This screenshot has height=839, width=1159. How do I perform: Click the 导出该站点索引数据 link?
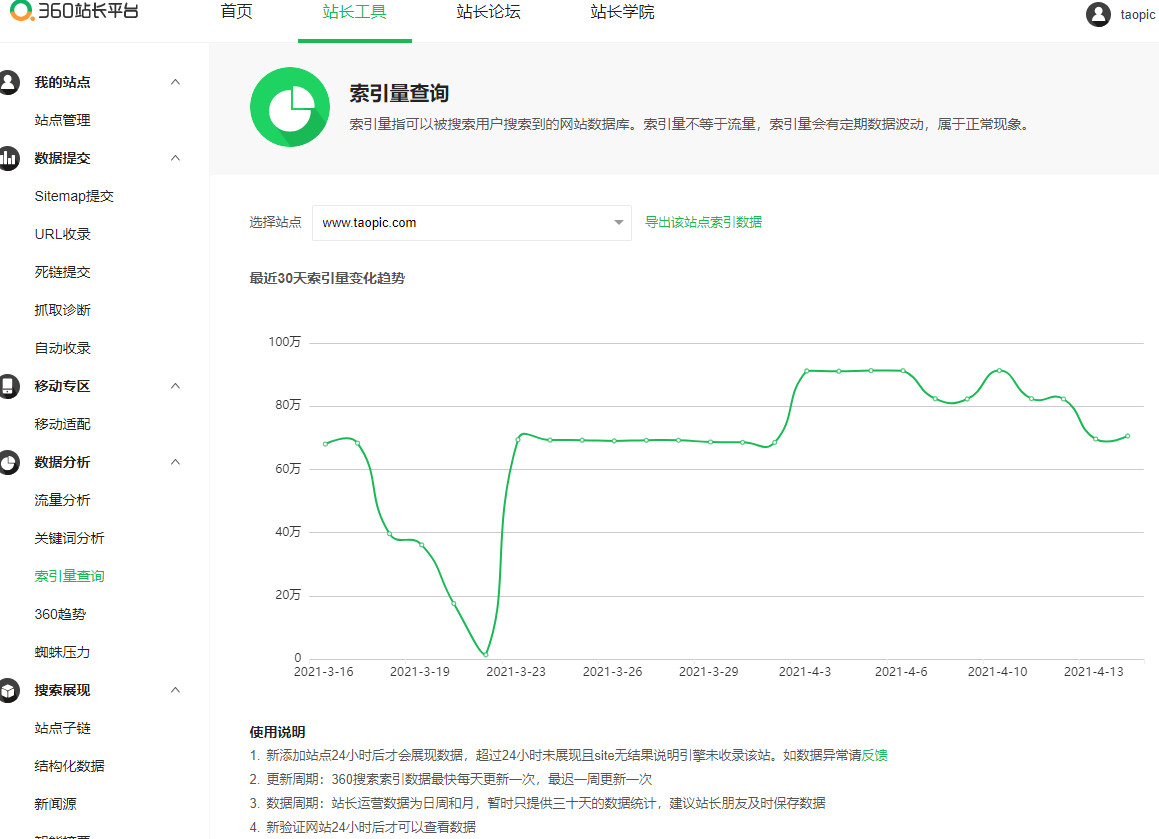(704, 222)
